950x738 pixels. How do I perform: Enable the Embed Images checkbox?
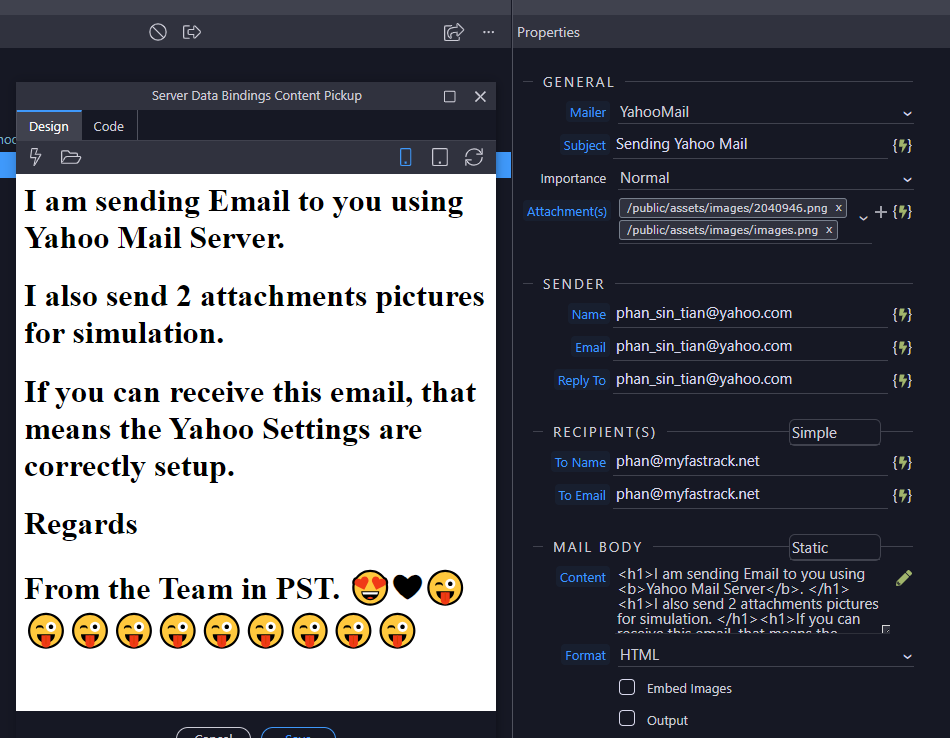[627, 687]
